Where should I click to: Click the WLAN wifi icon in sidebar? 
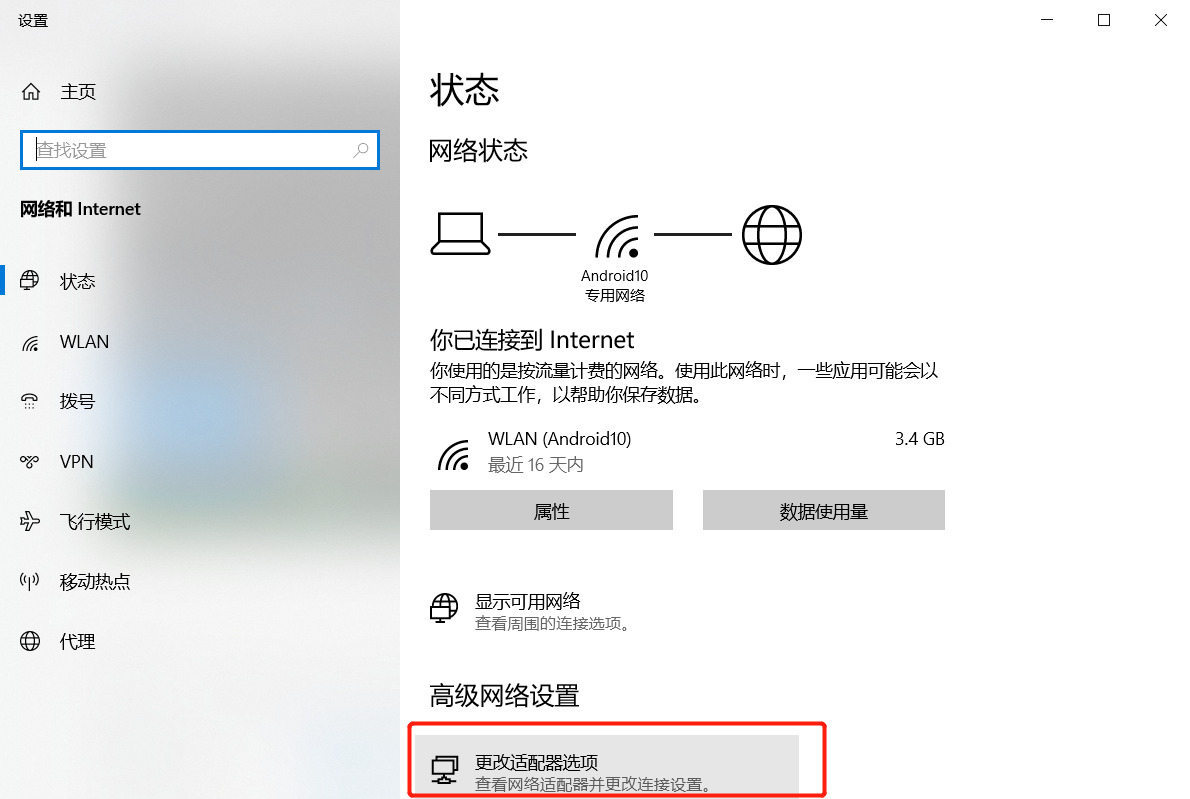click(30, 342)
